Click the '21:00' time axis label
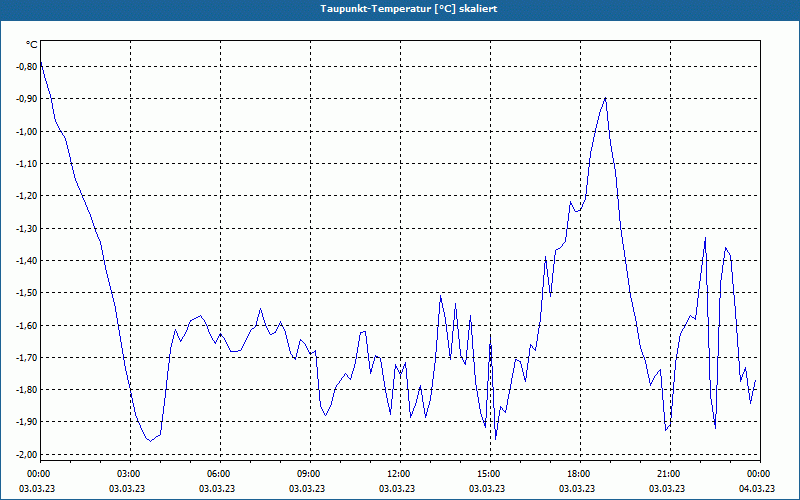This screenshot has height=500, width=800. tap(670, 473)
